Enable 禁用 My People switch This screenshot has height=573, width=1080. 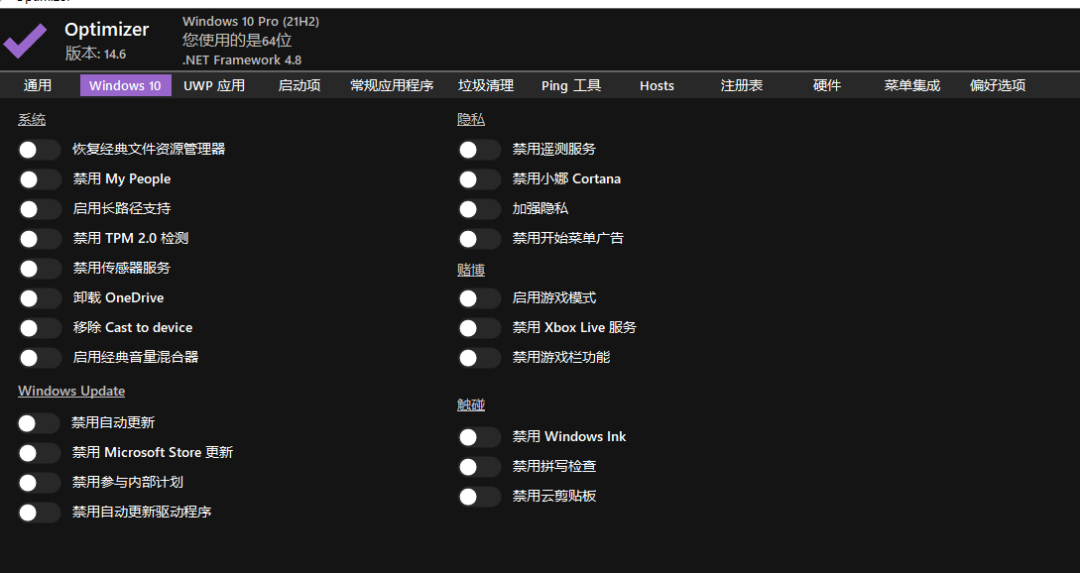(x=40, y=179)
